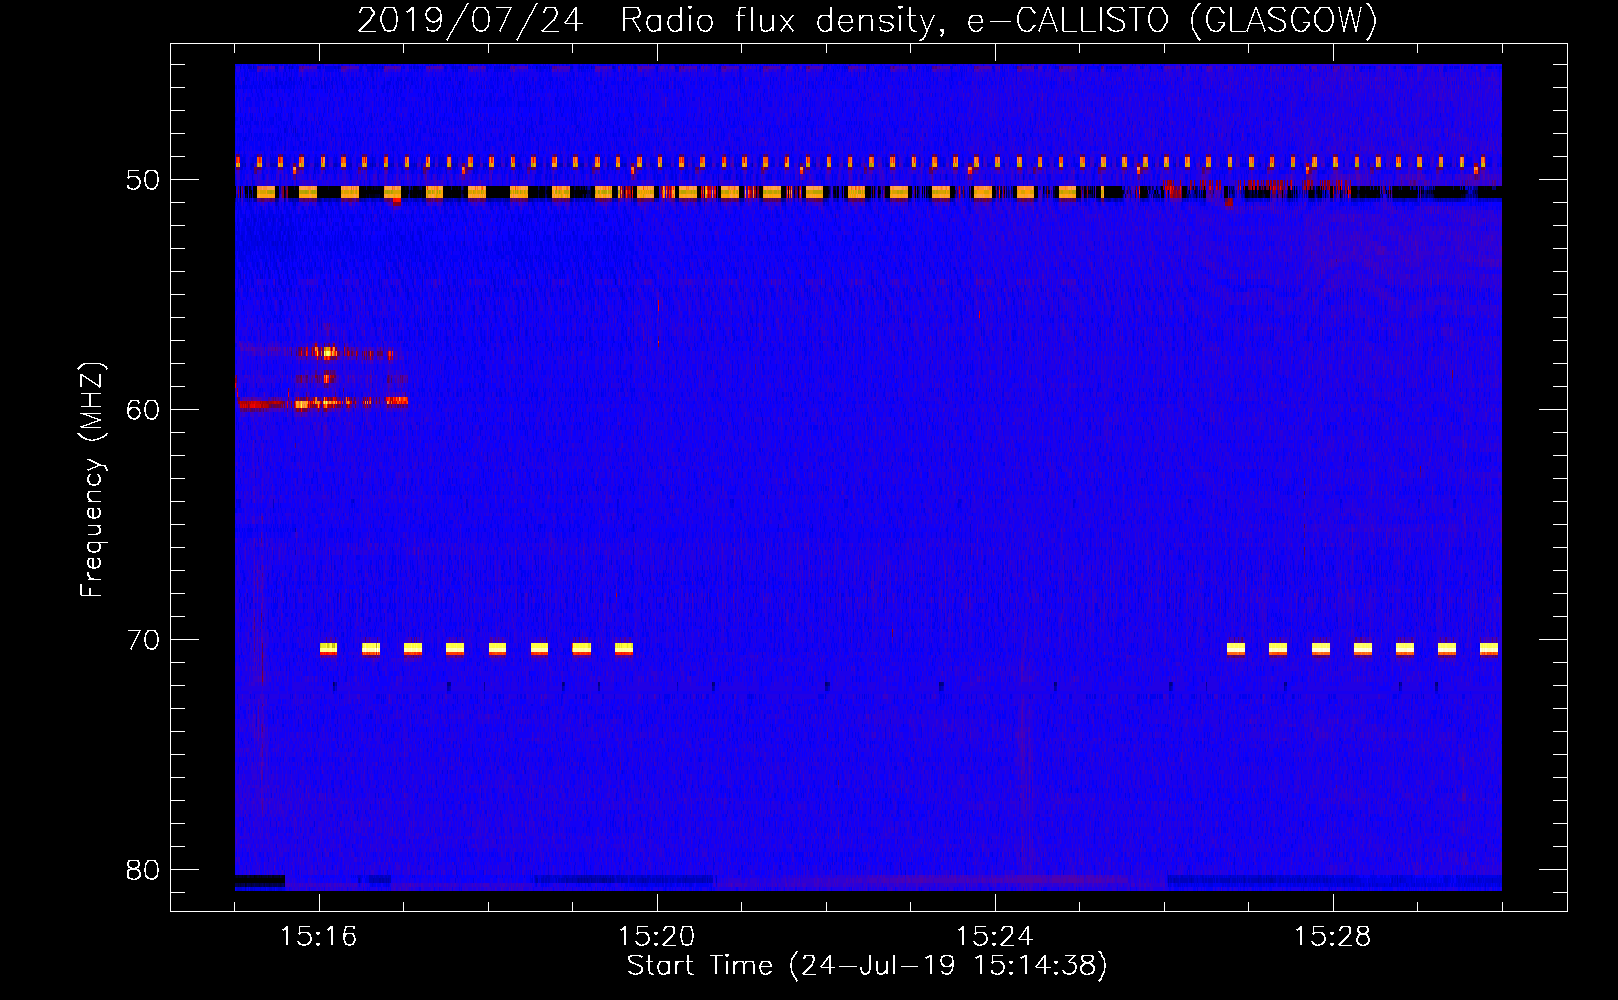
Task: Click the bright emission band at 60 MHz near 15:16
Action: [x=322, y=403]
